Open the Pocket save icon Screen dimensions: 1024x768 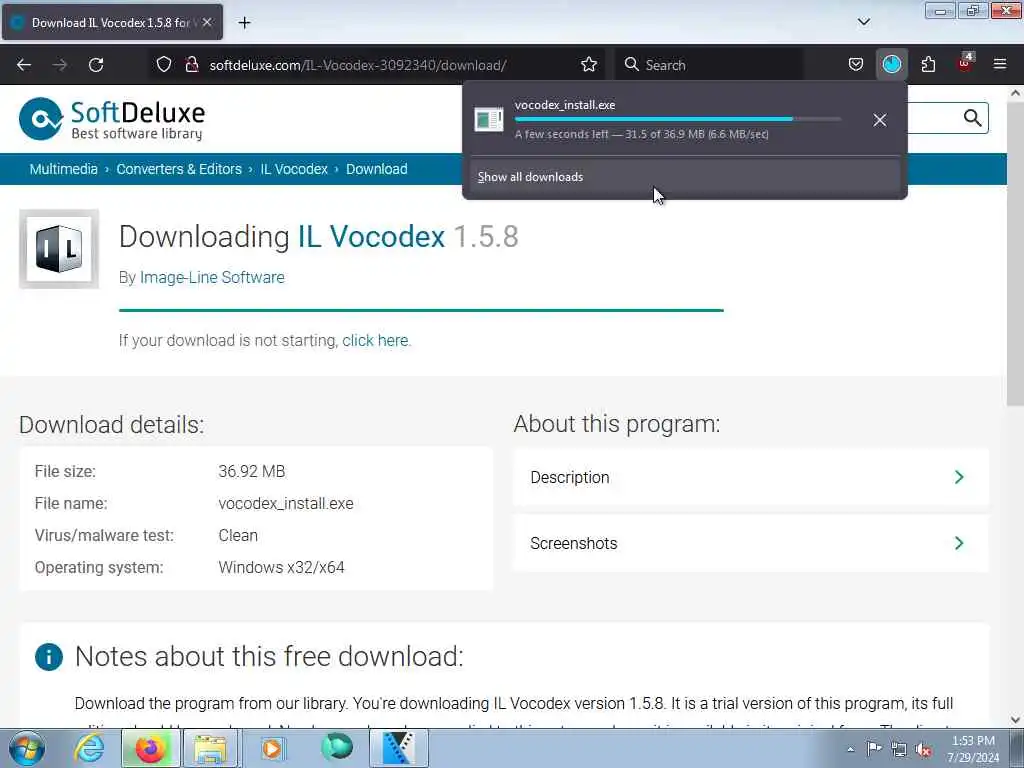[x=856, y=65]
